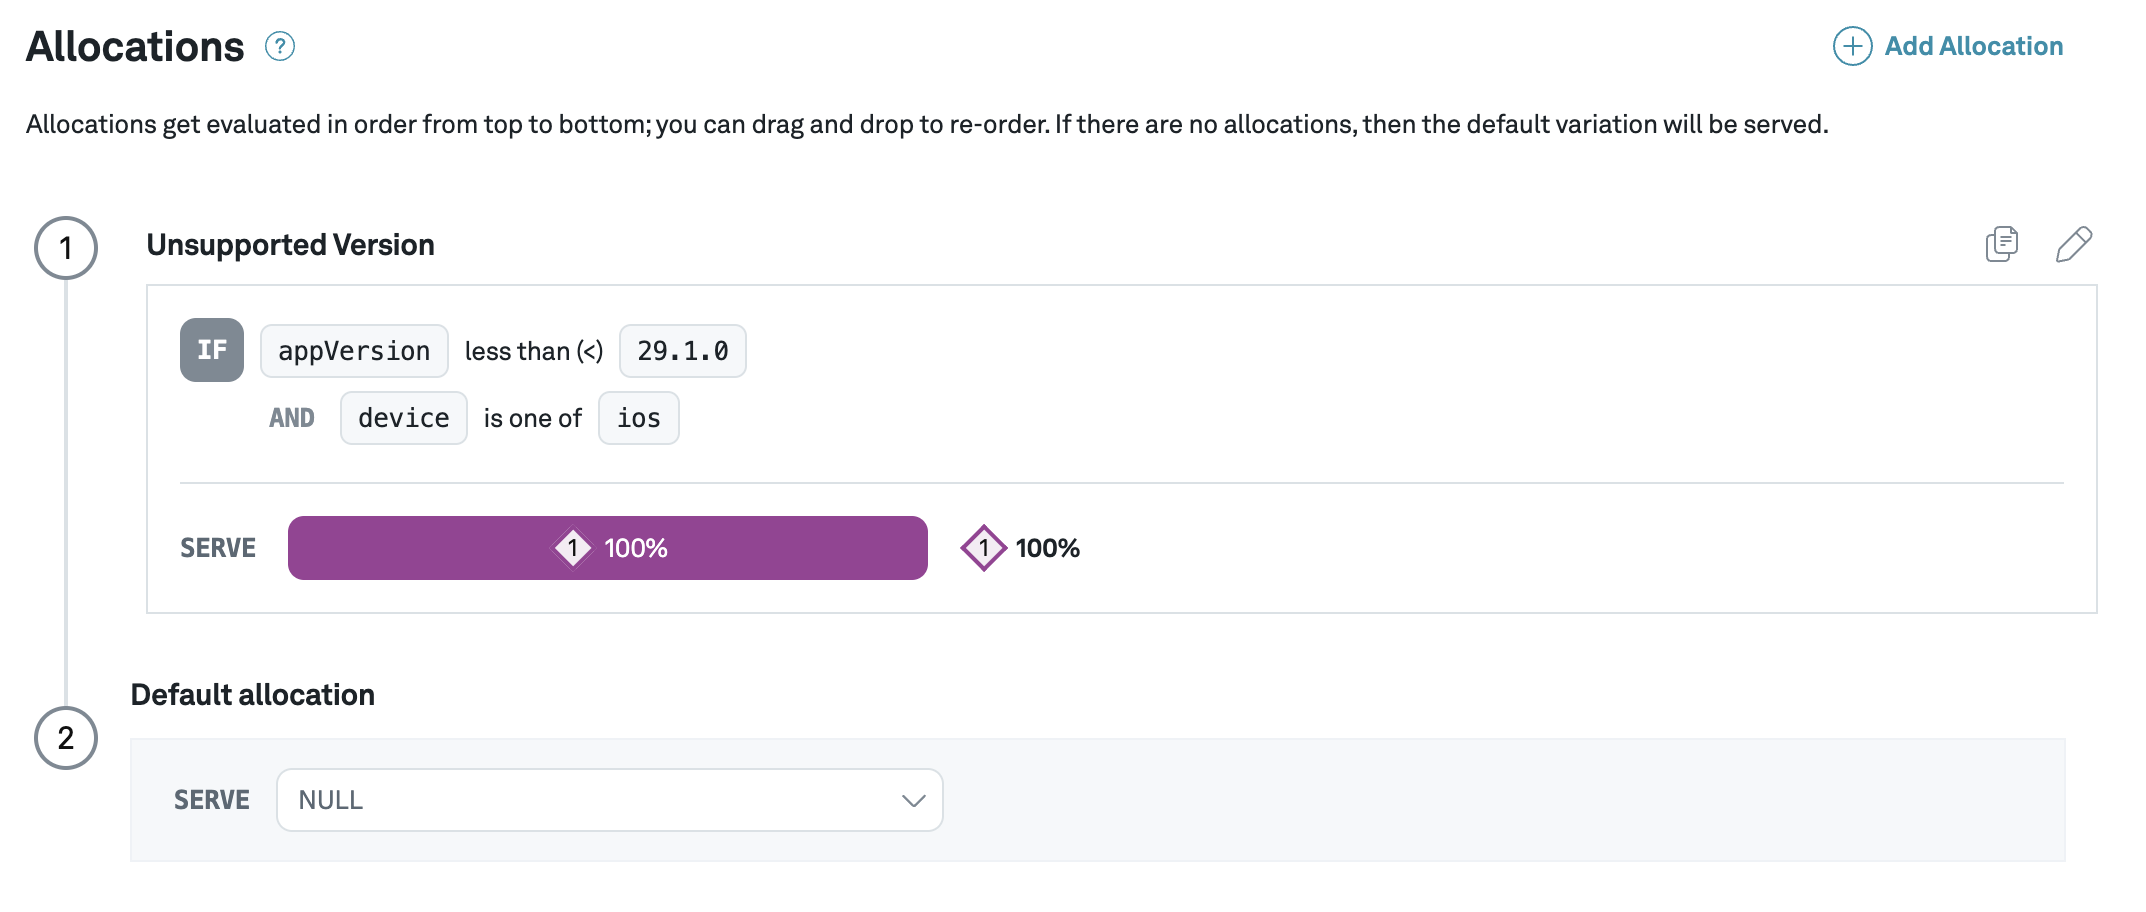Screen dimensions: 2146x912
Task: Click the 'less than (<)' operator text
Action: (x=534, y=351)
